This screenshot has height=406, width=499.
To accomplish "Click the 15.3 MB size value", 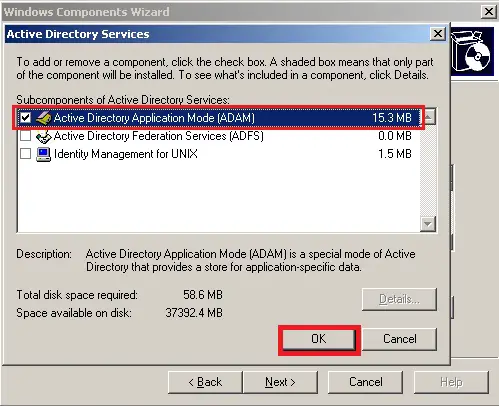I will pos(392,118).
